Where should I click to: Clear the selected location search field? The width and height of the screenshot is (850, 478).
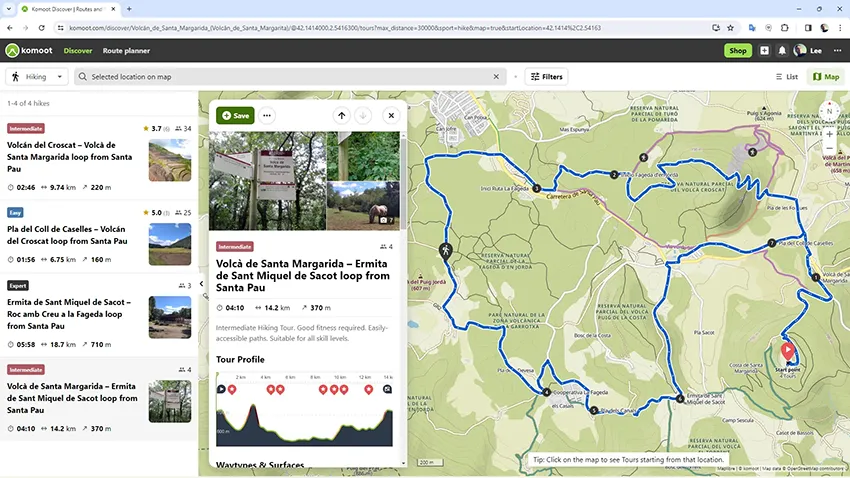tap(496, 77)
